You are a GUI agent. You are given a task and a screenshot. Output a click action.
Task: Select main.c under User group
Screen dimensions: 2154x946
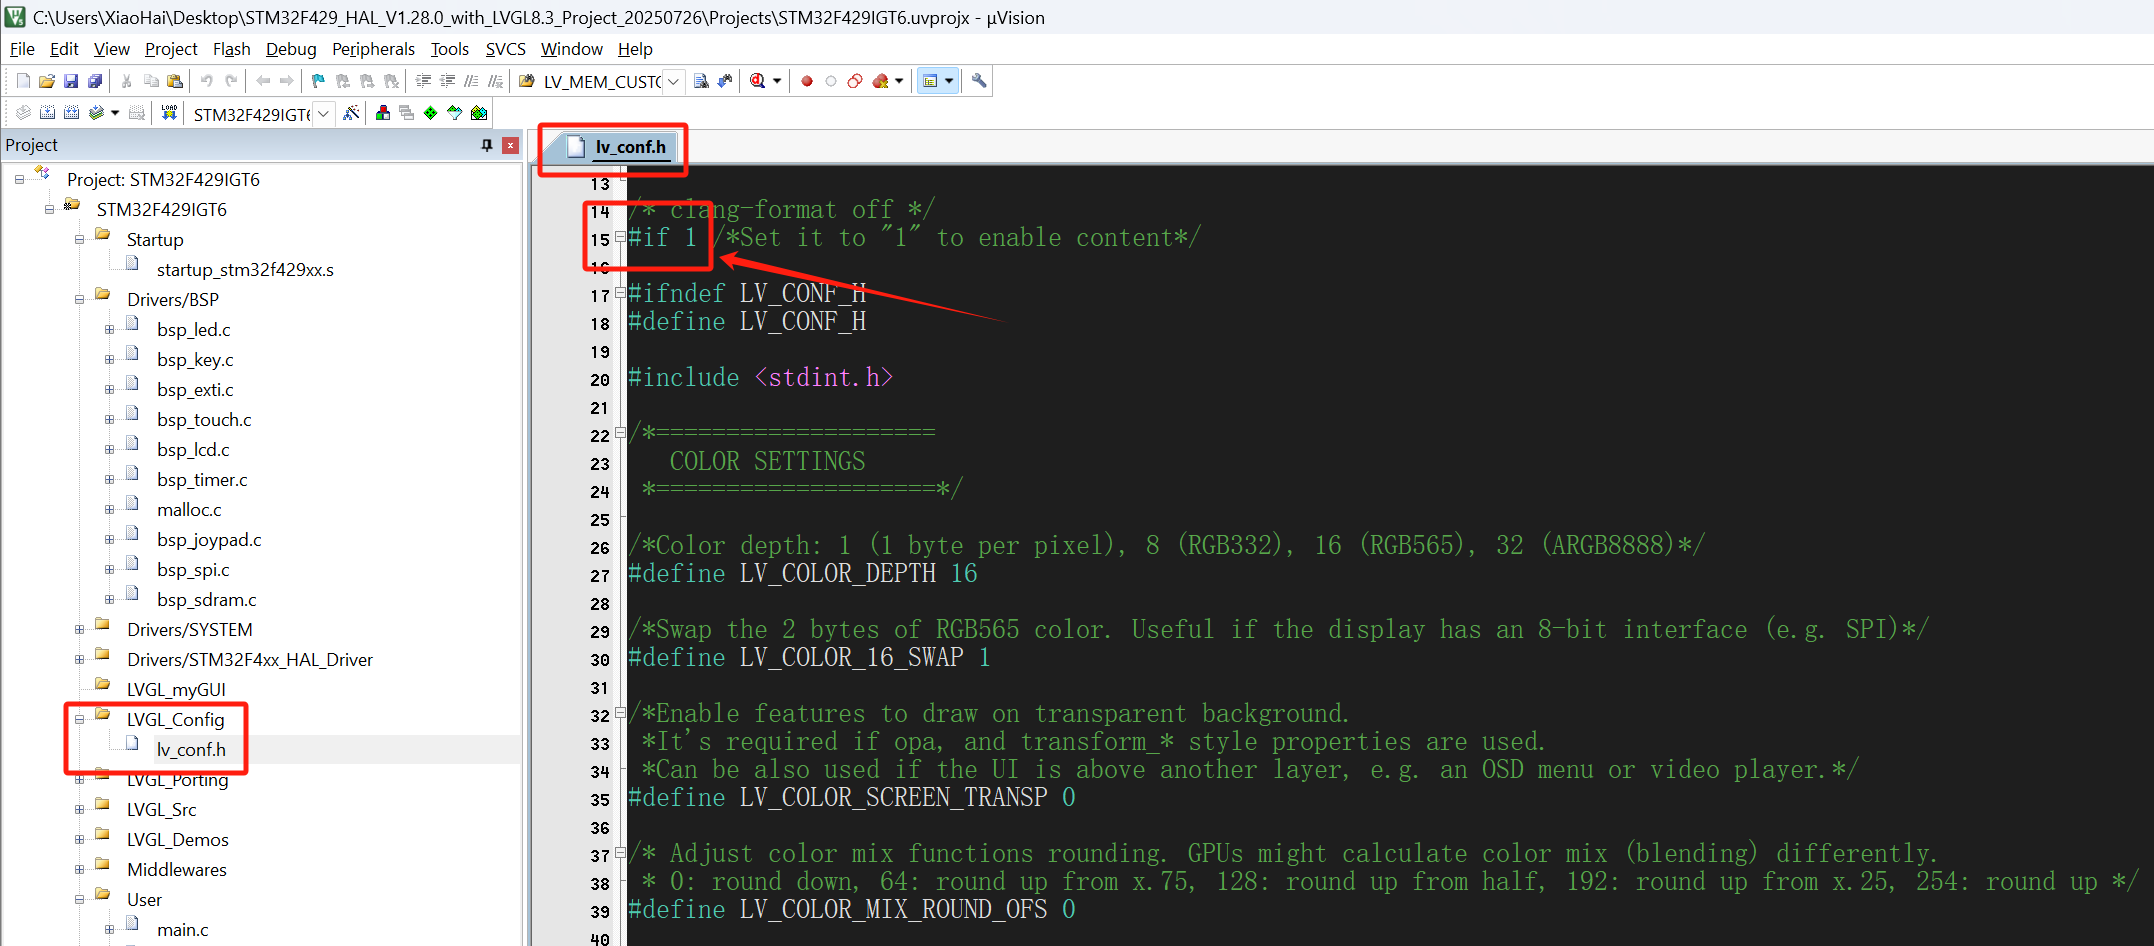(182, 930)
